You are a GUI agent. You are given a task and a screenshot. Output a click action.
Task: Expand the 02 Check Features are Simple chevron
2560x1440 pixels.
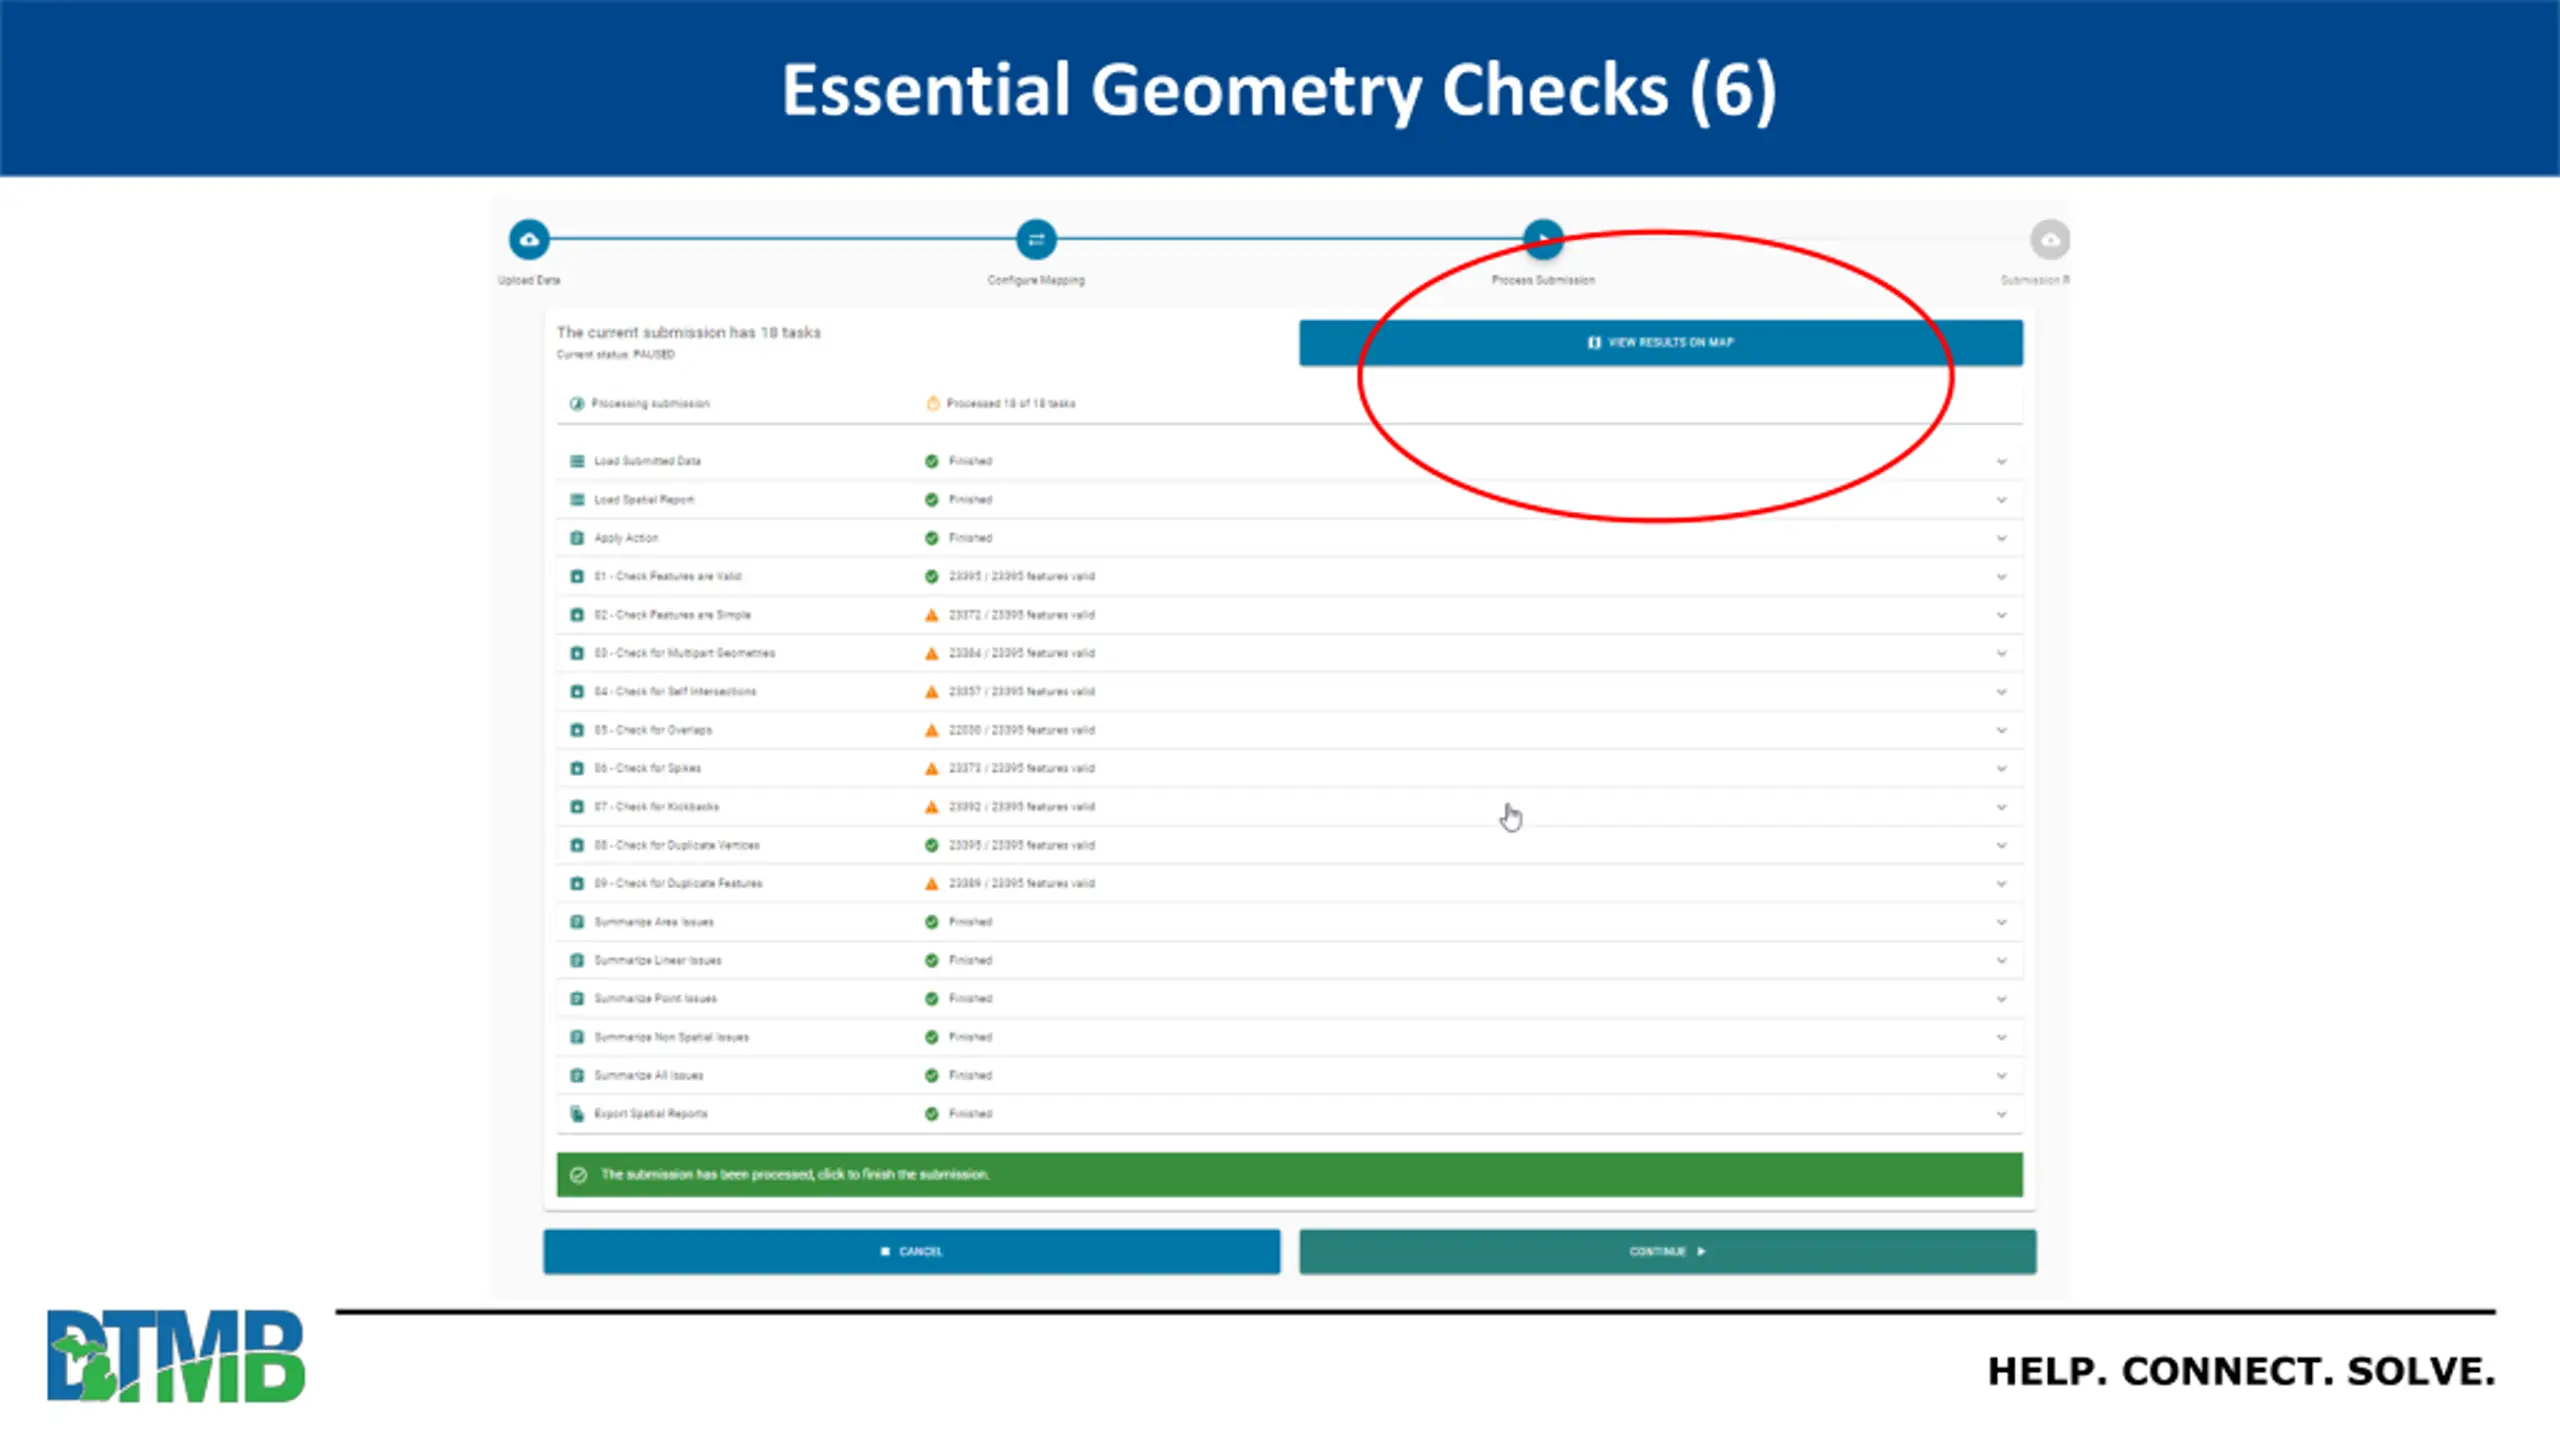[x=2001, y=615]
